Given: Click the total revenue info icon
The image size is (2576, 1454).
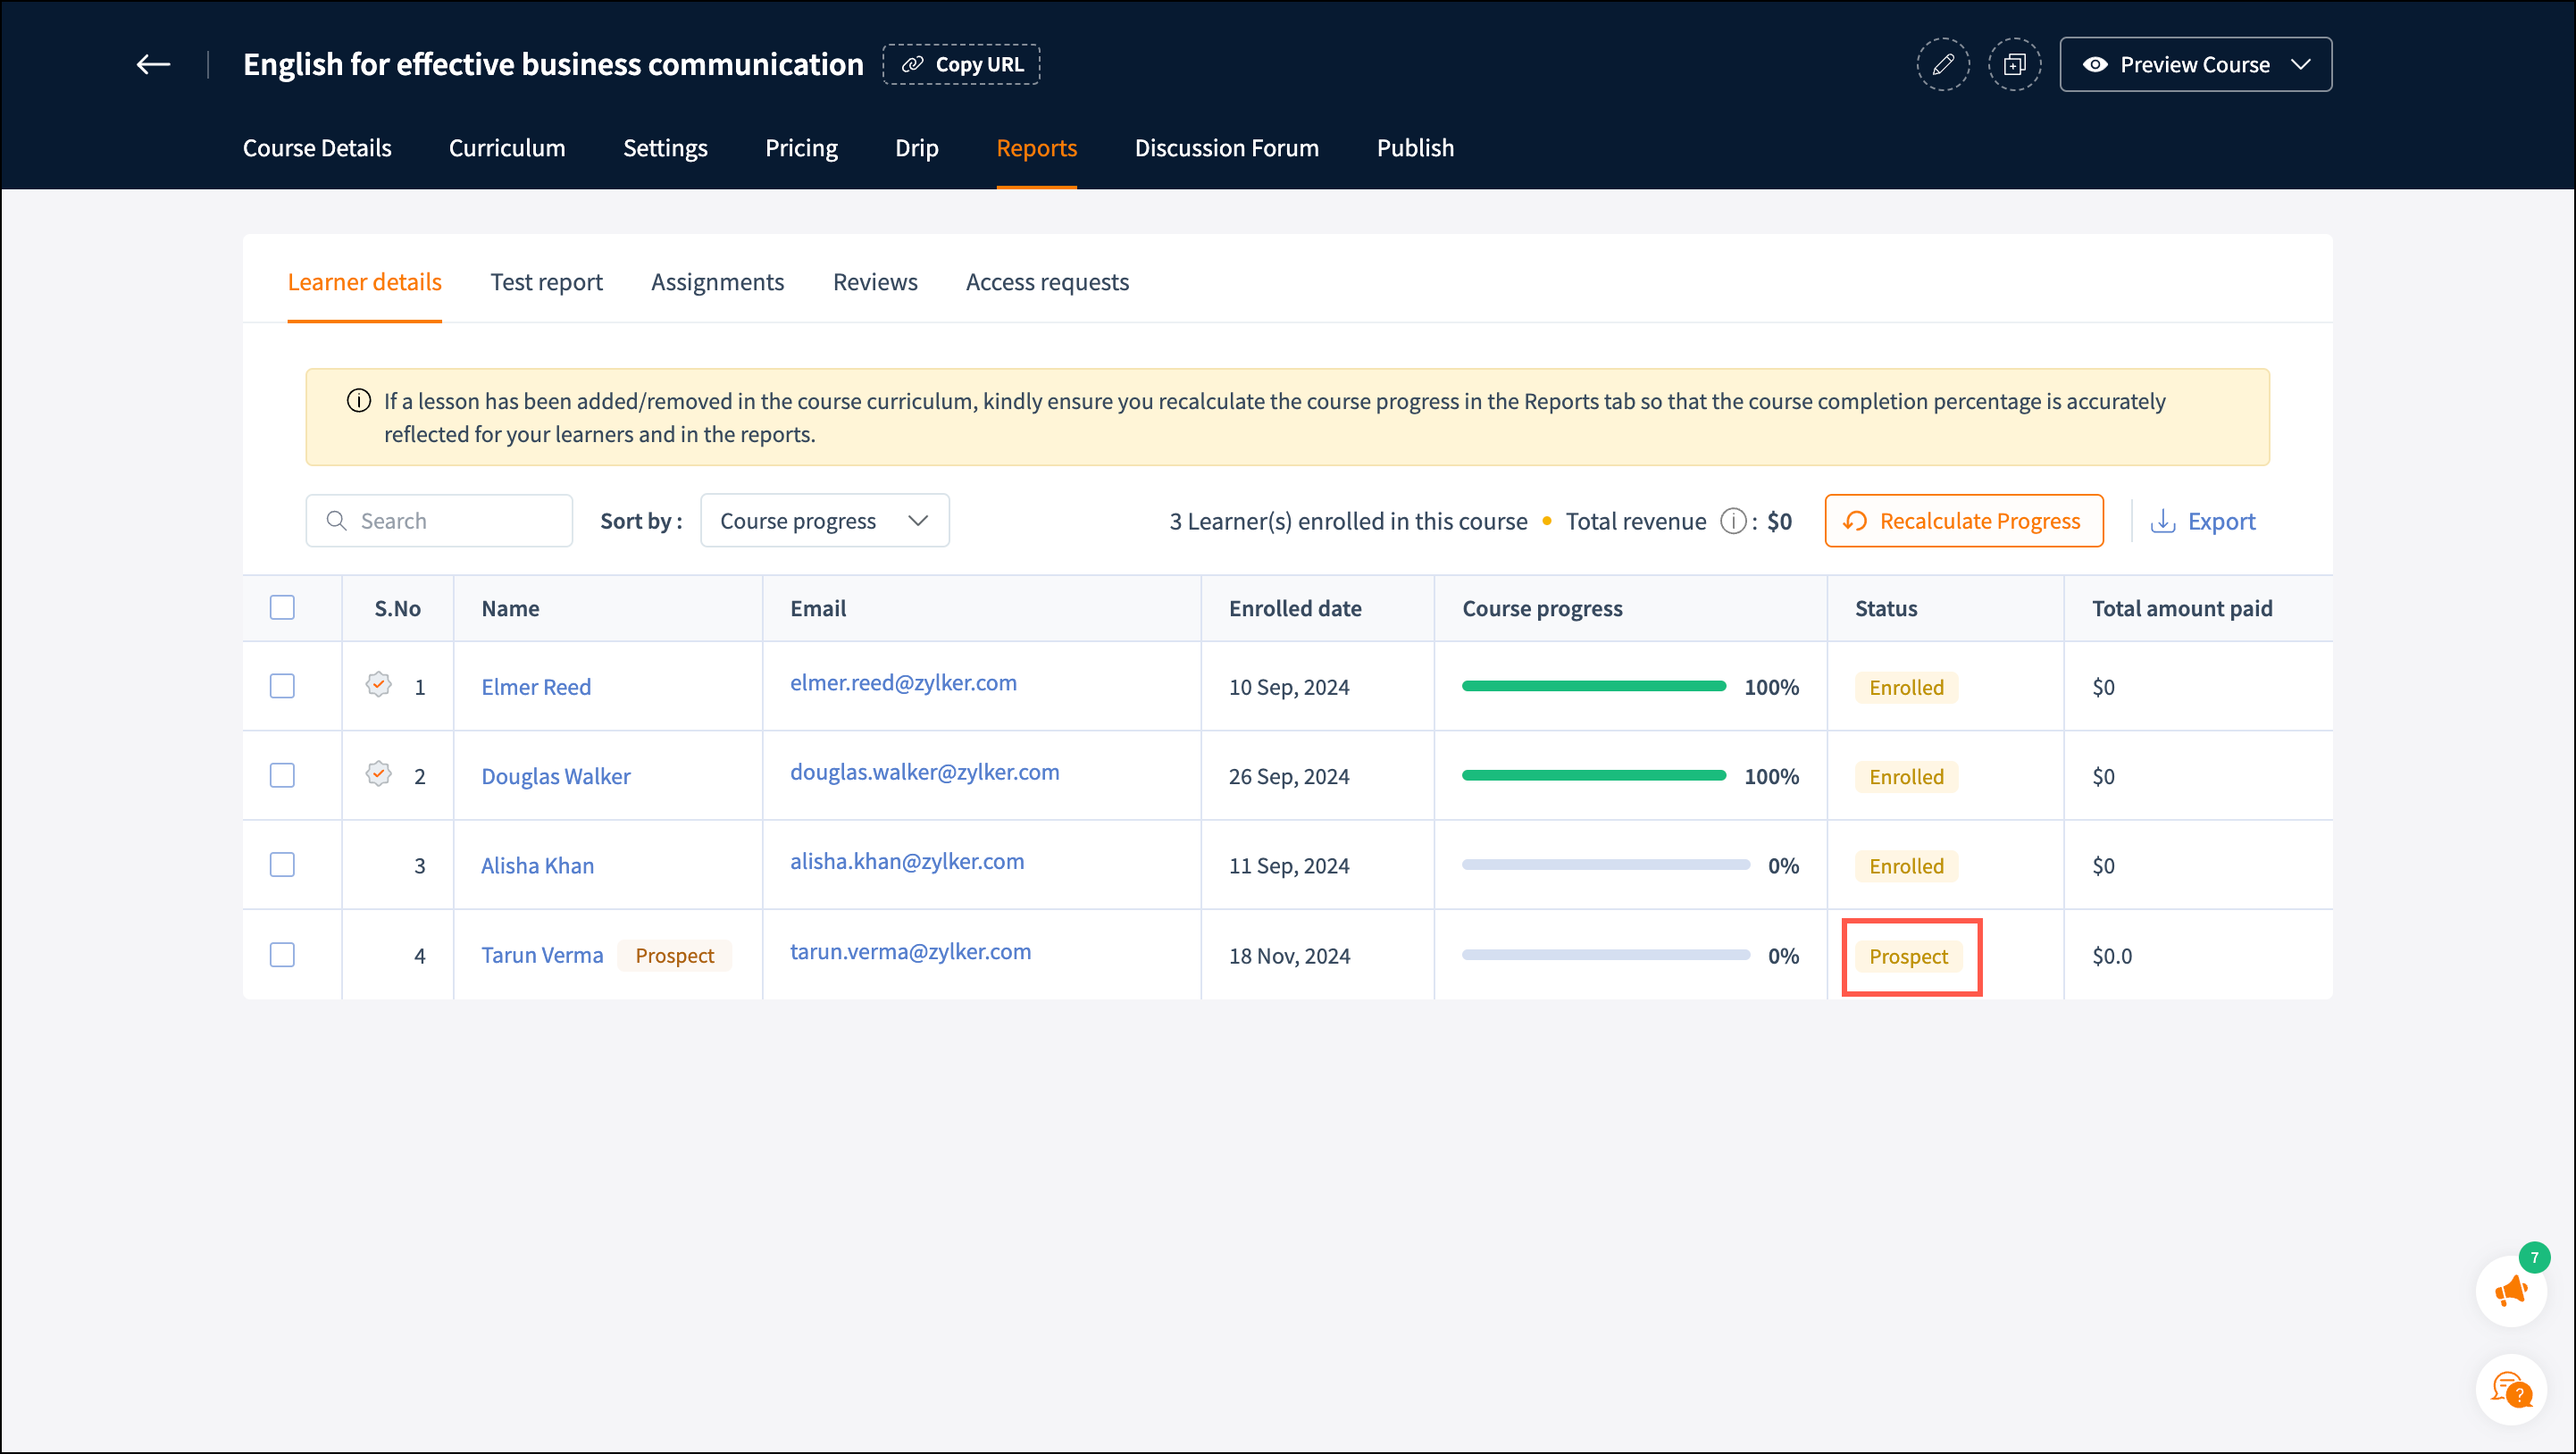Looking at the screenshot, I should (1733, 521).
